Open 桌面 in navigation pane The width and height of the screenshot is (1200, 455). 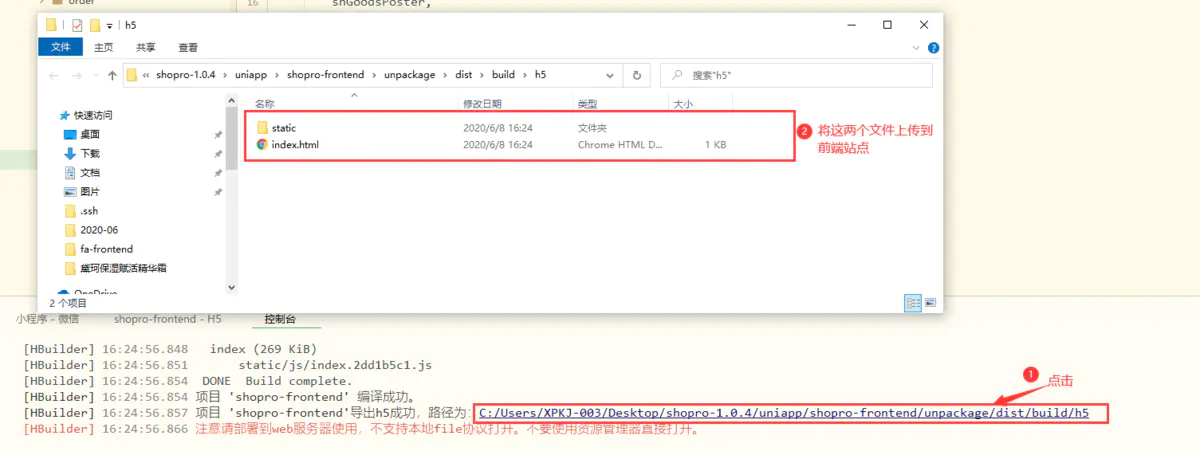[x=90, y=134]
